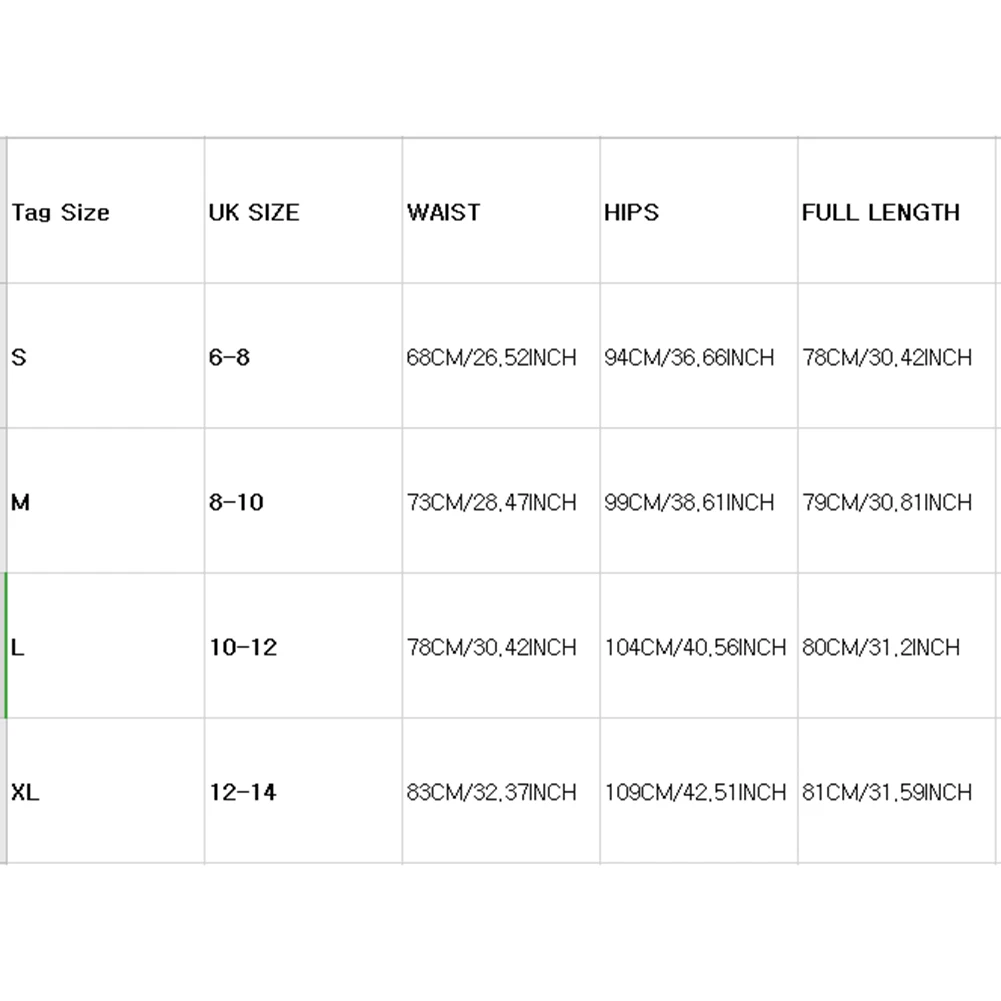Click the UK size 10-12 cell

tap(303, 646)
